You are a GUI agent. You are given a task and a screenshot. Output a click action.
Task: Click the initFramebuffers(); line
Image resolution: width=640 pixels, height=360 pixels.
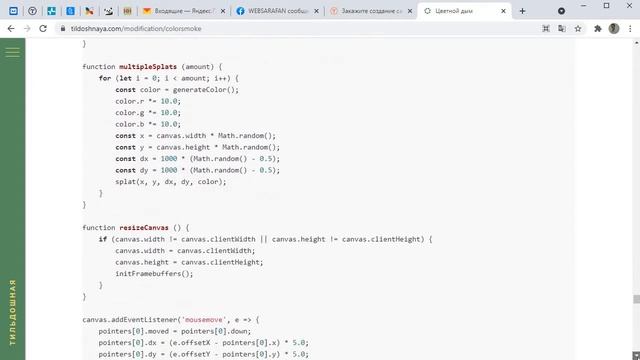pos(154,273)
